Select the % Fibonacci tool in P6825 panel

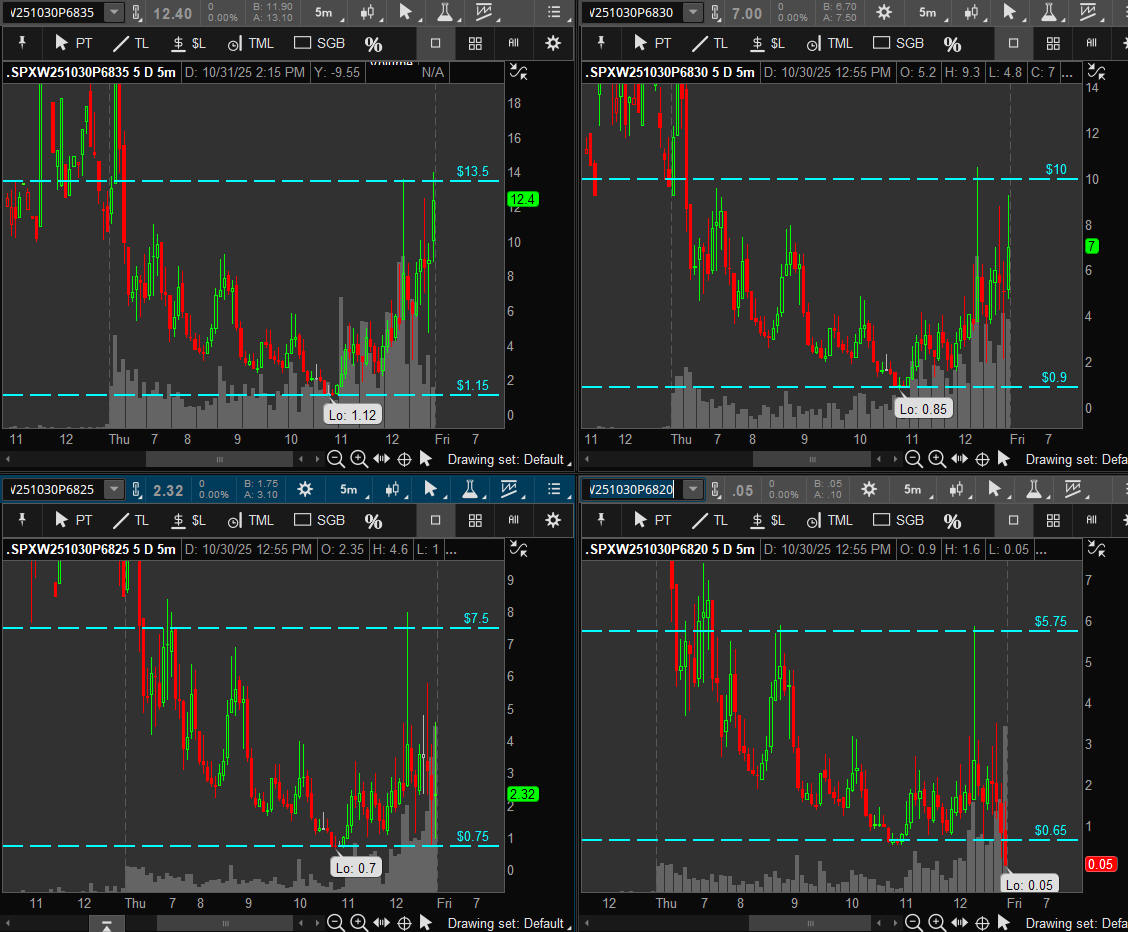[373, 521]
